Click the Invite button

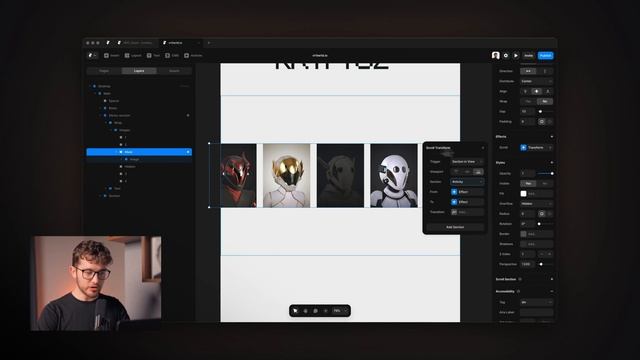[x=529, y=56]
